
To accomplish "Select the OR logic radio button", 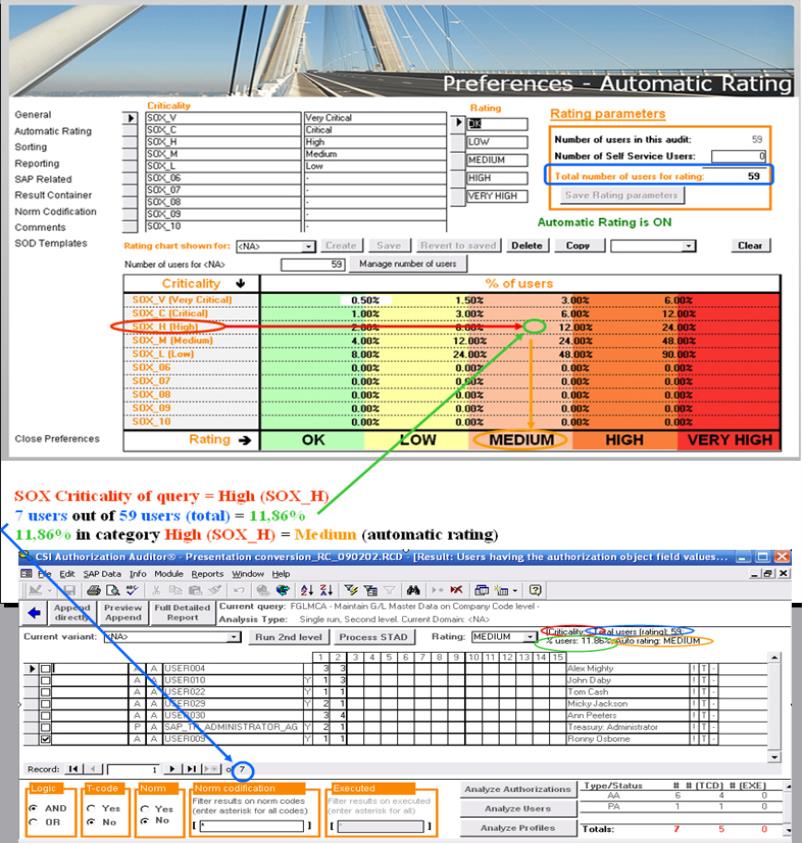I will click(x=34, y=822).
